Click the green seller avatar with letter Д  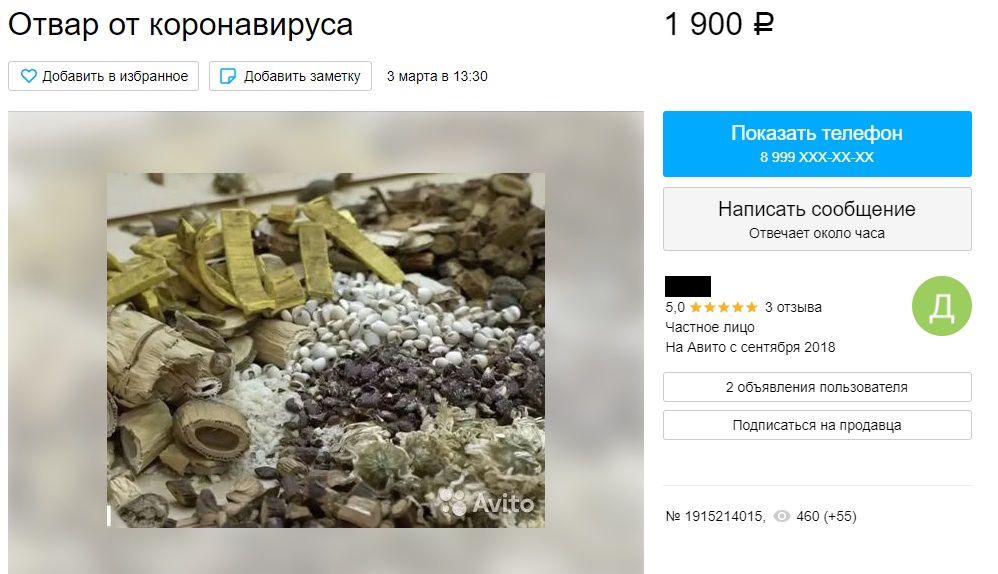(941, 306)
